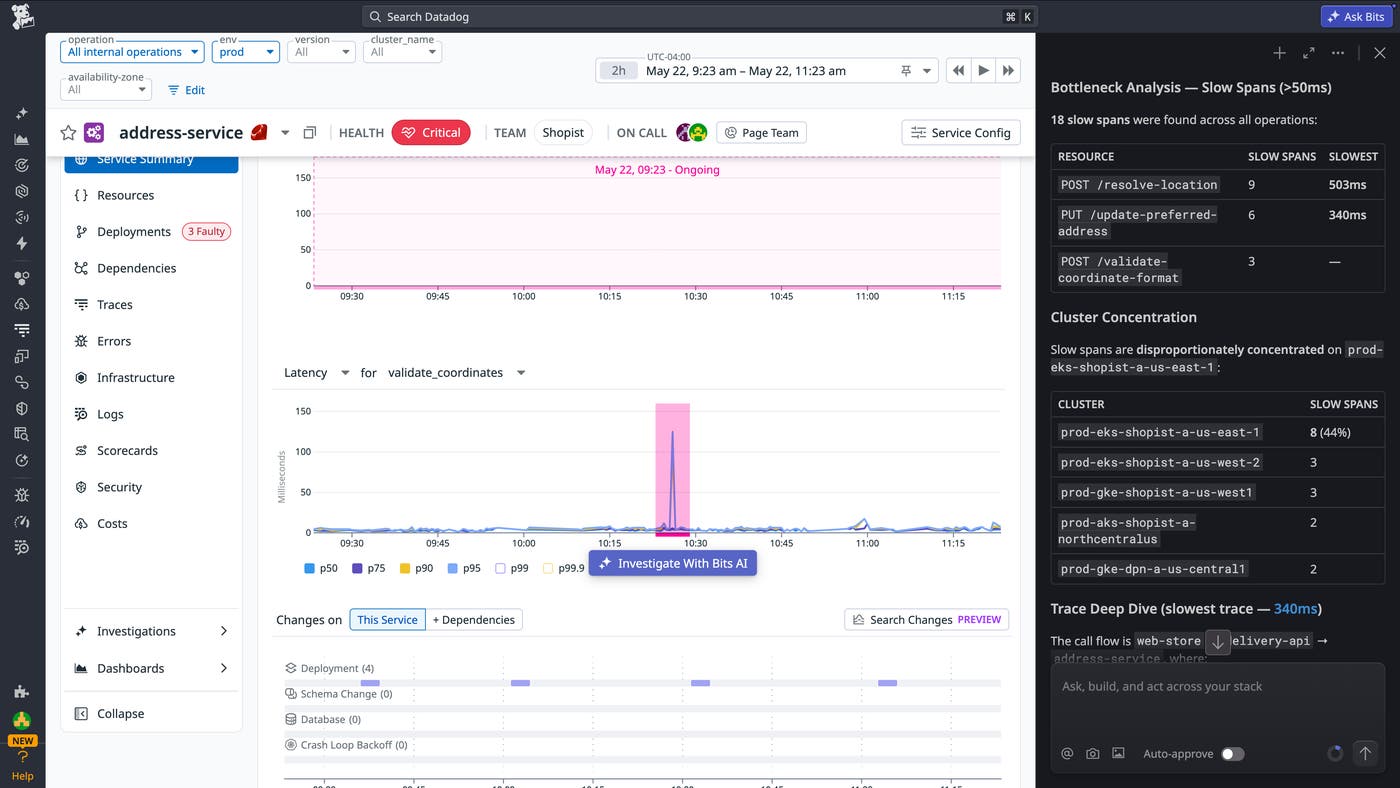
Task: Open the dashboards chart icon in sidebar
Action: (22, 139)
